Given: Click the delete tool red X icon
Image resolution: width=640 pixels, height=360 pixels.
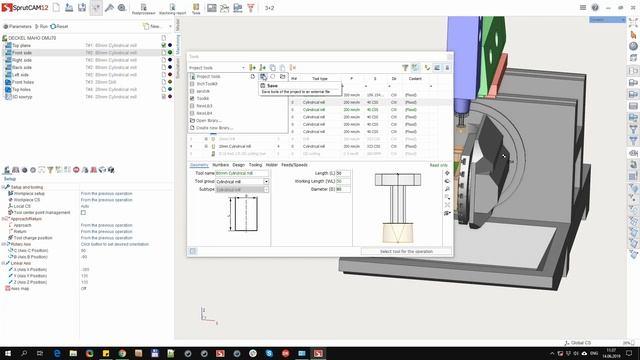Looking at the screenshot, I should pyautogui.click(x=293, y=68).
